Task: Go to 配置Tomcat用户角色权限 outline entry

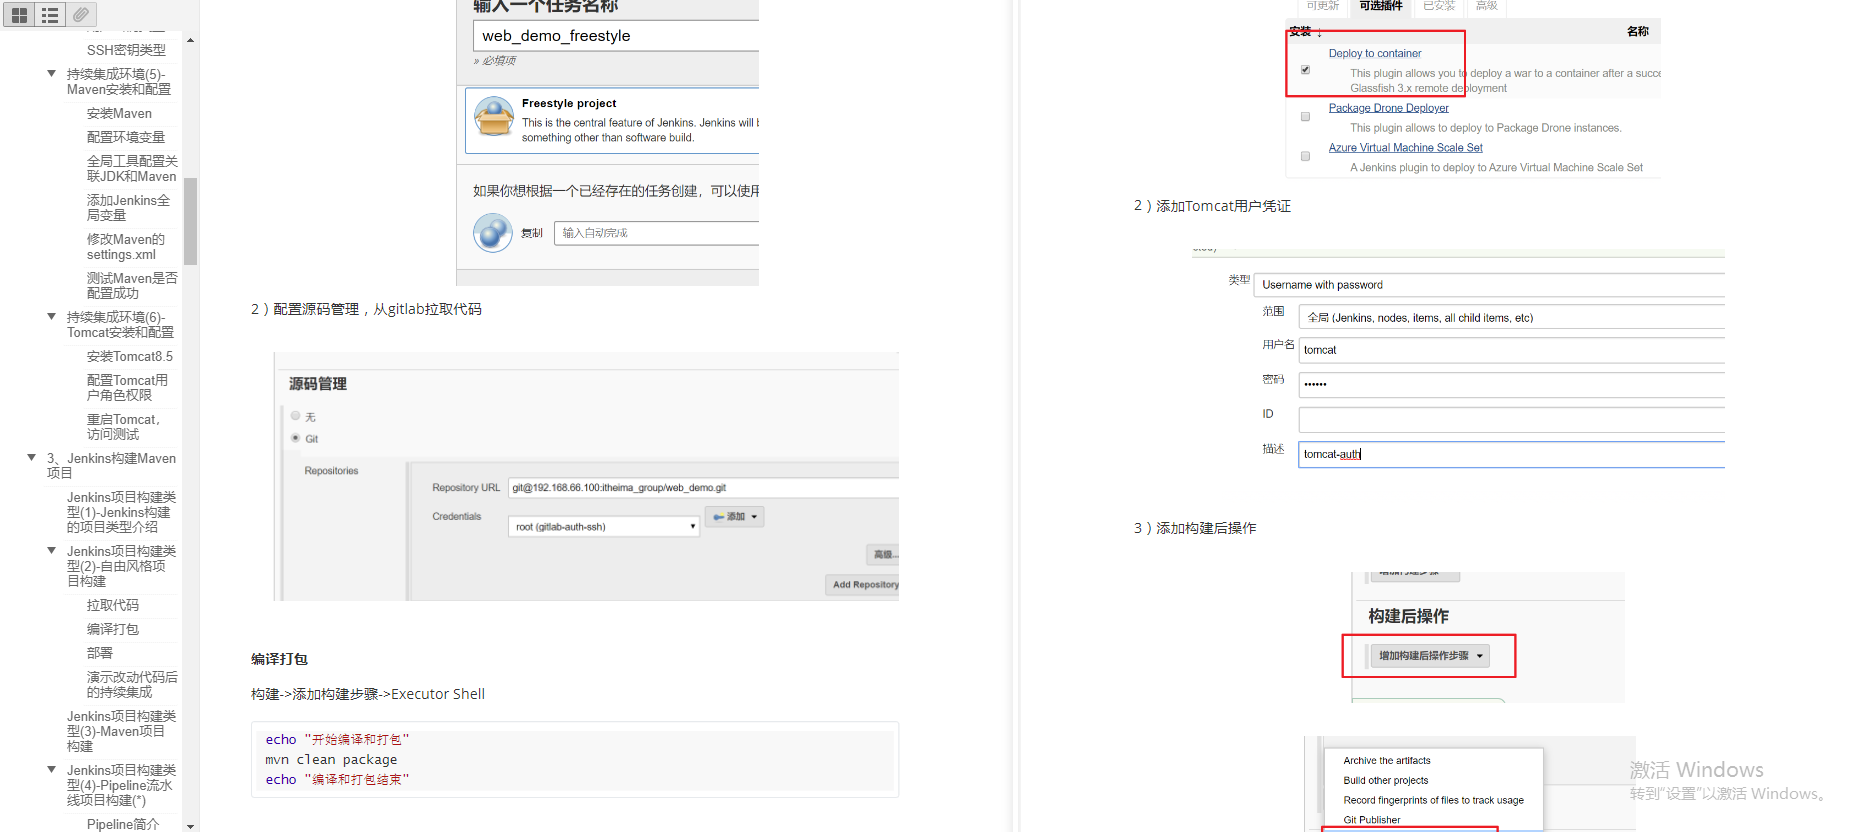Action: click(127, 388)
